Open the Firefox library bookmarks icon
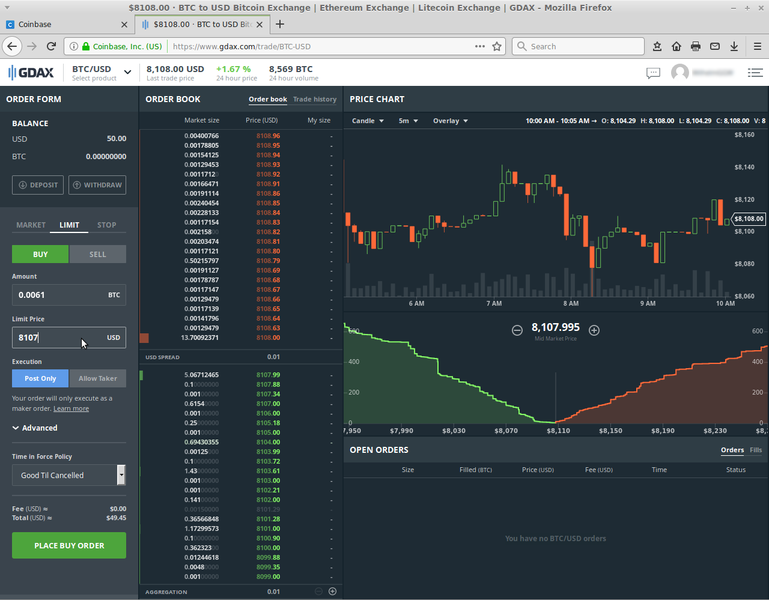The width and height of the screenshot is (769, 600). tap(657, 46)
